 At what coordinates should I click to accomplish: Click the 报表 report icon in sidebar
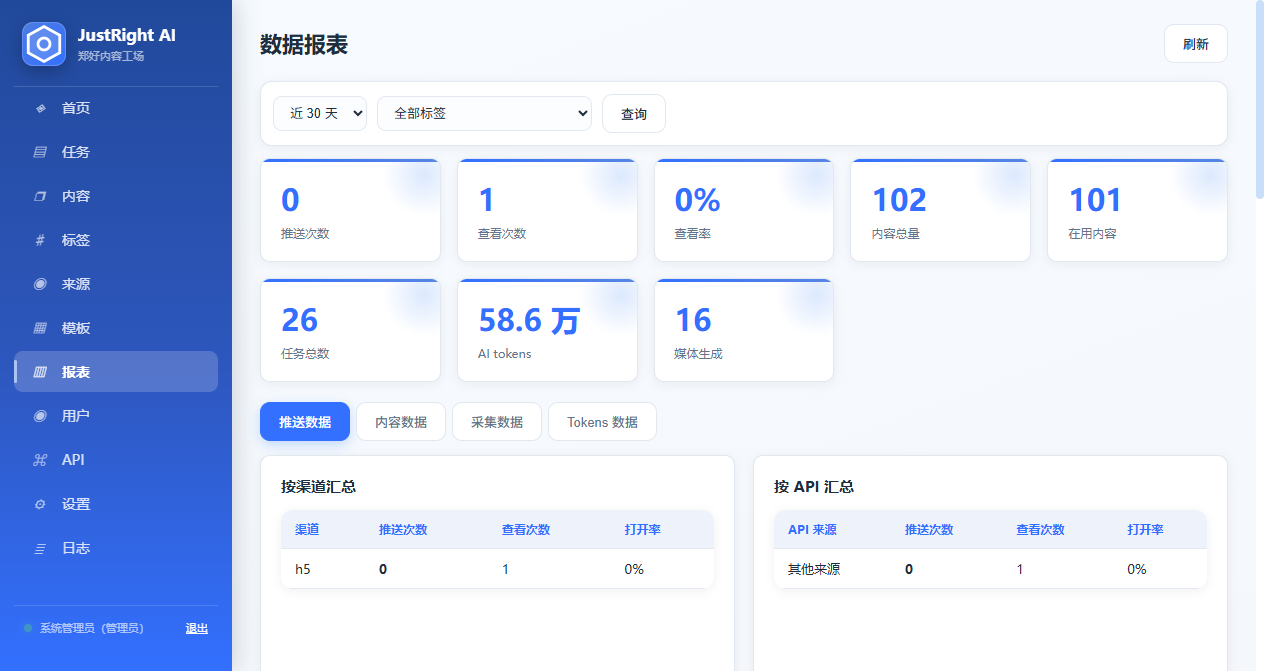(40, 372)
